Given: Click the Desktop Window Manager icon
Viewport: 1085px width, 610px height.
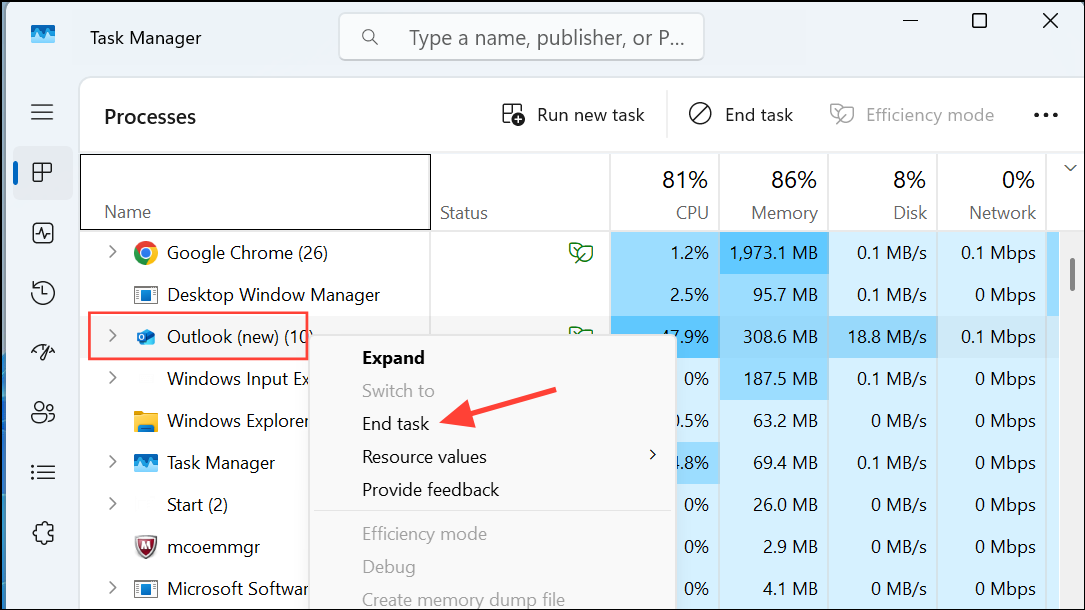Looking at the screenshot, I should (x=145, y=295).
